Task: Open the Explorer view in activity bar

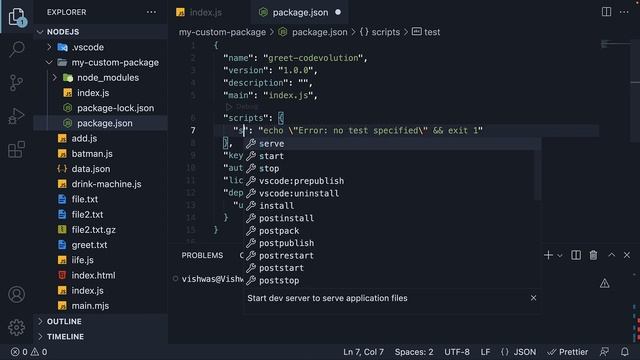Action: (x=17, y=16)
